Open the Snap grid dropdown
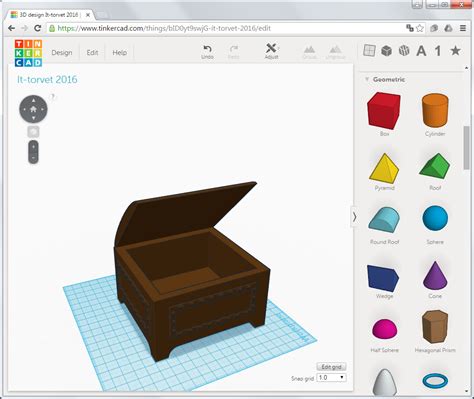The image size is (474, 399). pyautogui.click(x=331, y=378)
